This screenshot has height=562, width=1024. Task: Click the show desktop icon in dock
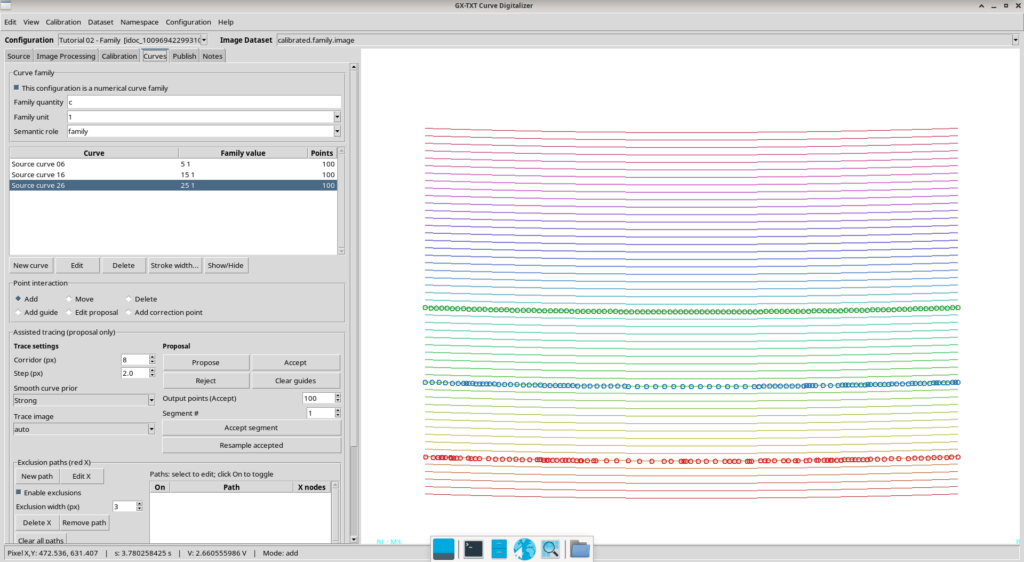tap(443, 549)
